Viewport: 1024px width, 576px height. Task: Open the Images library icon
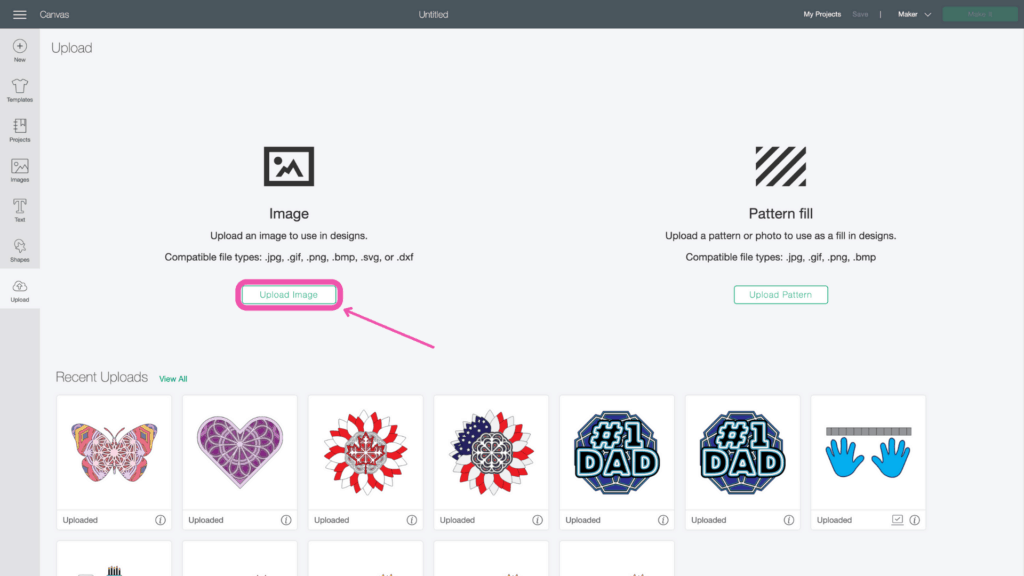[x=20, y=170]
